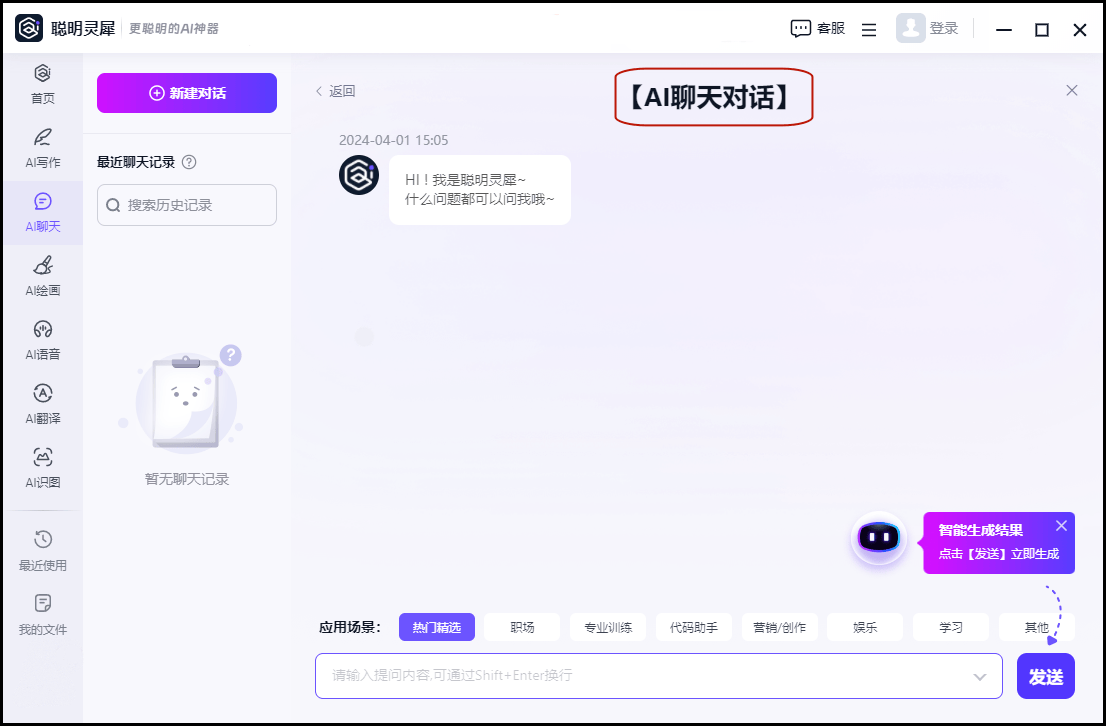Expand the dropdown arrow in prompt input
1106x726 pixels.
pyautogui.click(x=980, y=677)
